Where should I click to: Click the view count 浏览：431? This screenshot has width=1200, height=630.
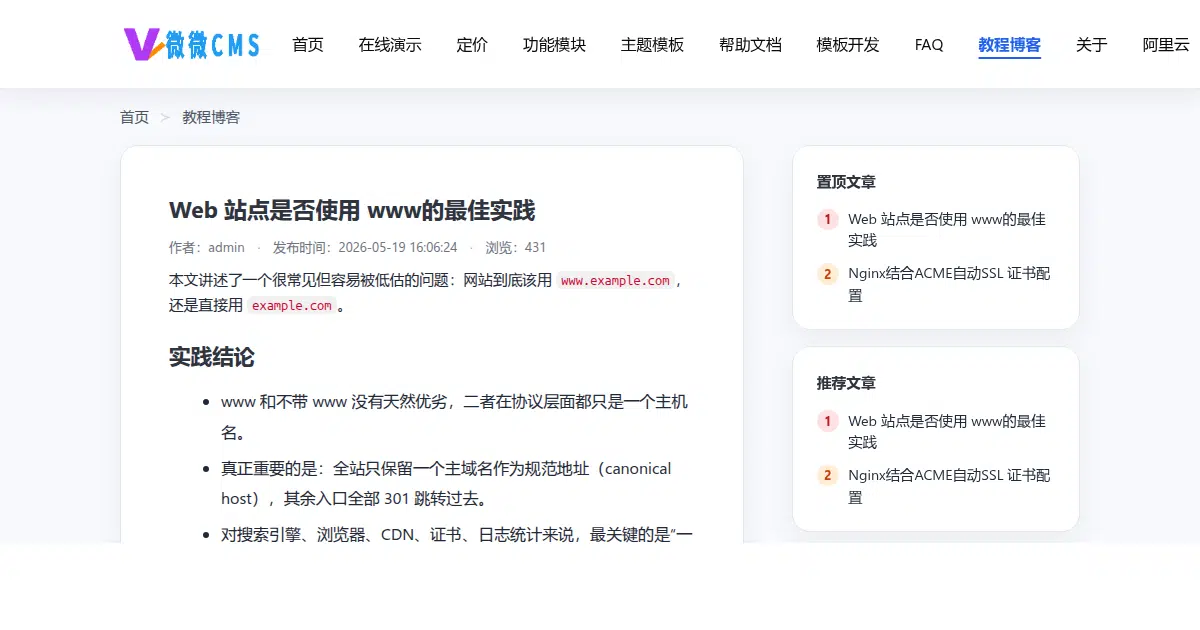tap(516, 247)
